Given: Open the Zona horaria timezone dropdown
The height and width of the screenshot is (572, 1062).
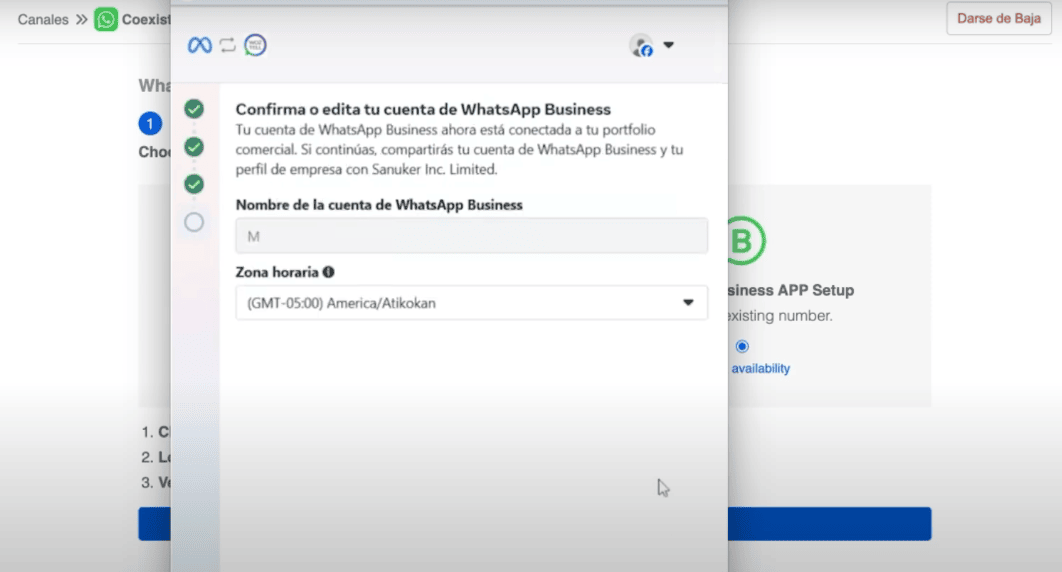Looking at the screenshot, I should (x=471, y=303).
